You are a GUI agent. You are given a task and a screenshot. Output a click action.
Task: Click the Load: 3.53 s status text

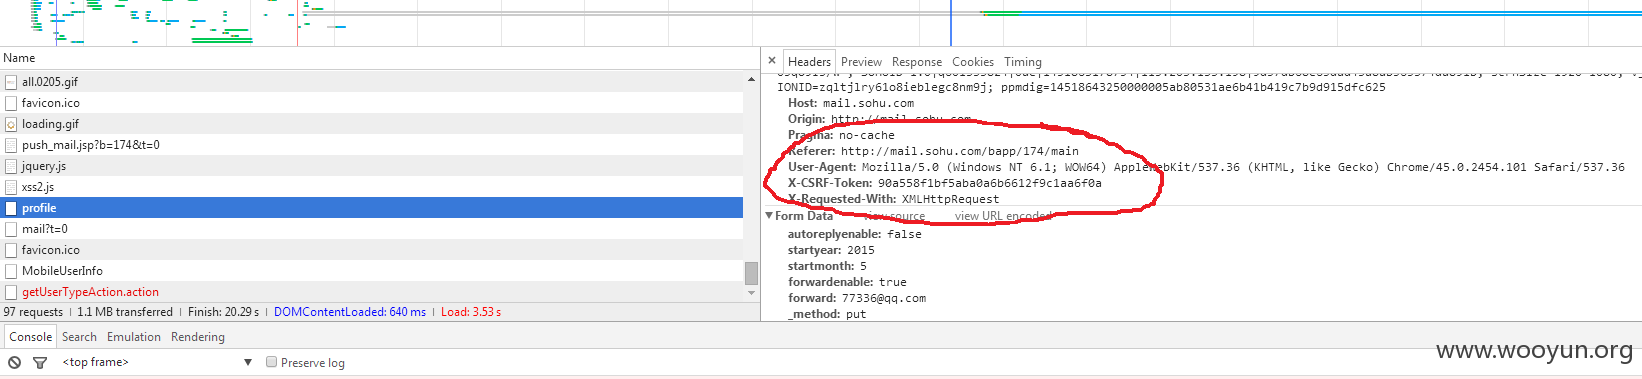click(x=471, y=312)
